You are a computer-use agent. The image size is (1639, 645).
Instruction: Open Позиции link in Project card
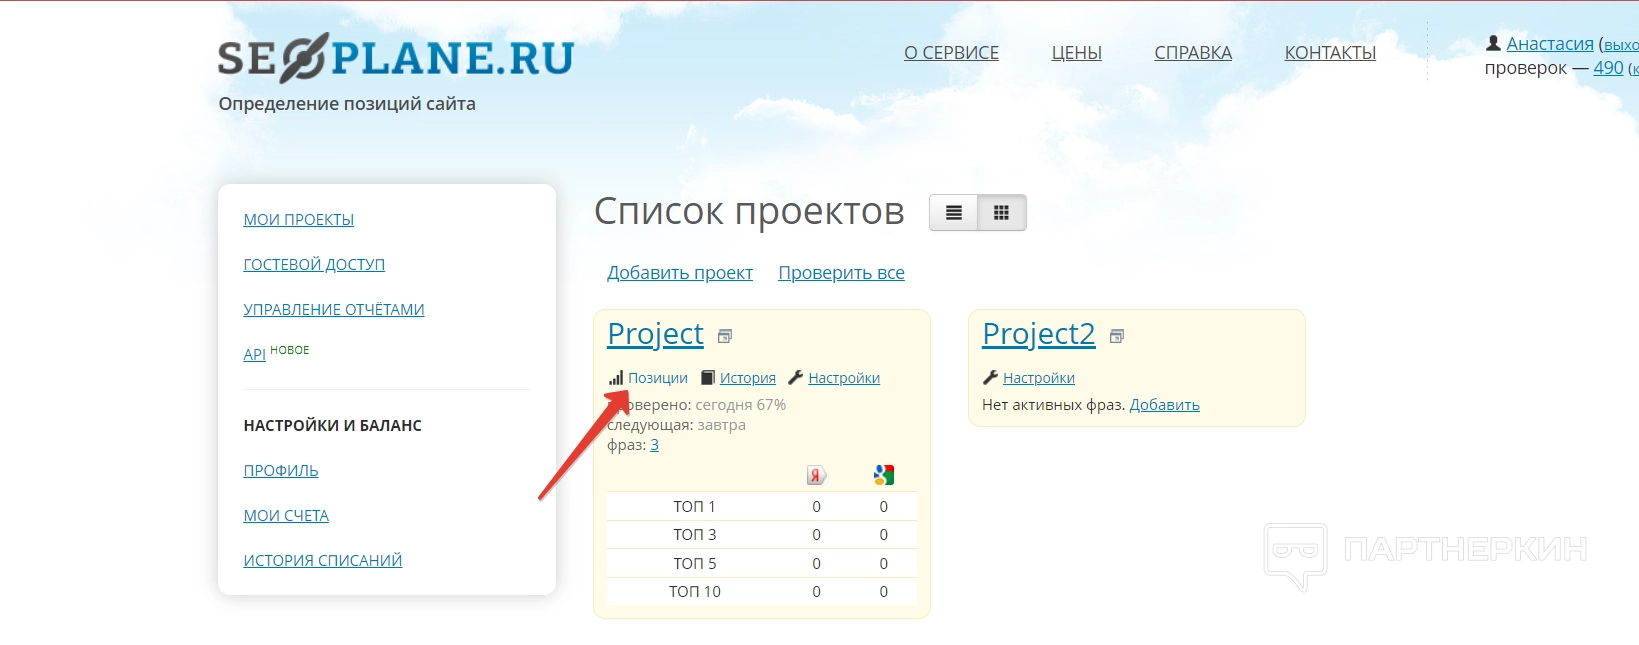[658, 378]
